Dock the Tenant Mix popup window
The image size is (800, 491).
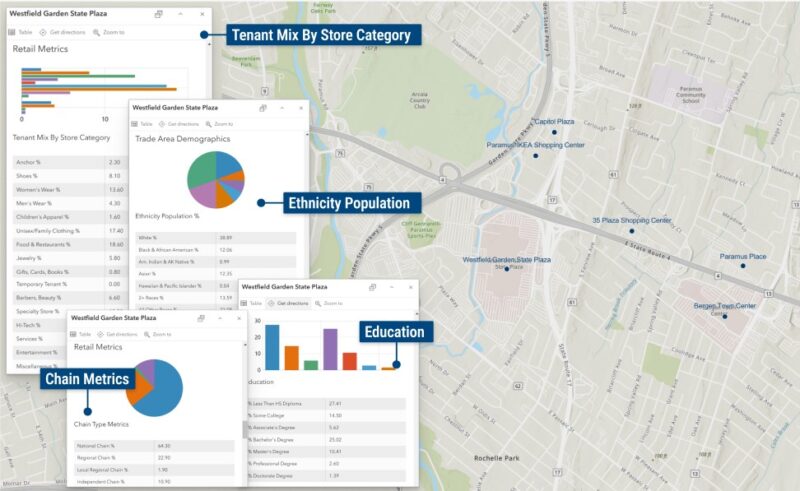[159, 15]
